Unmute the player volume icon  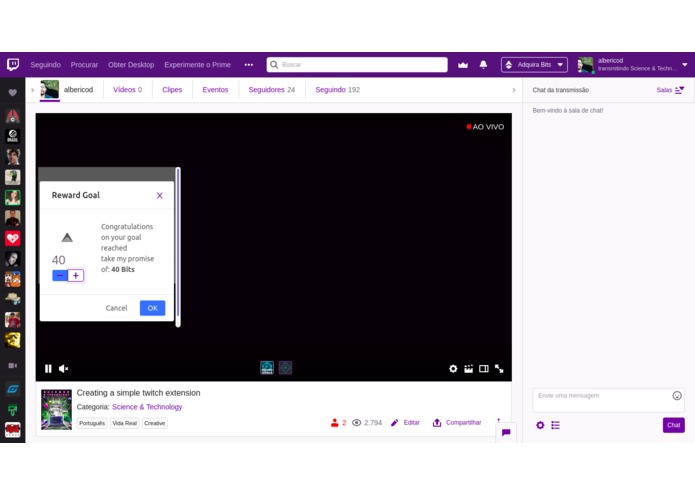coord(63,369)
